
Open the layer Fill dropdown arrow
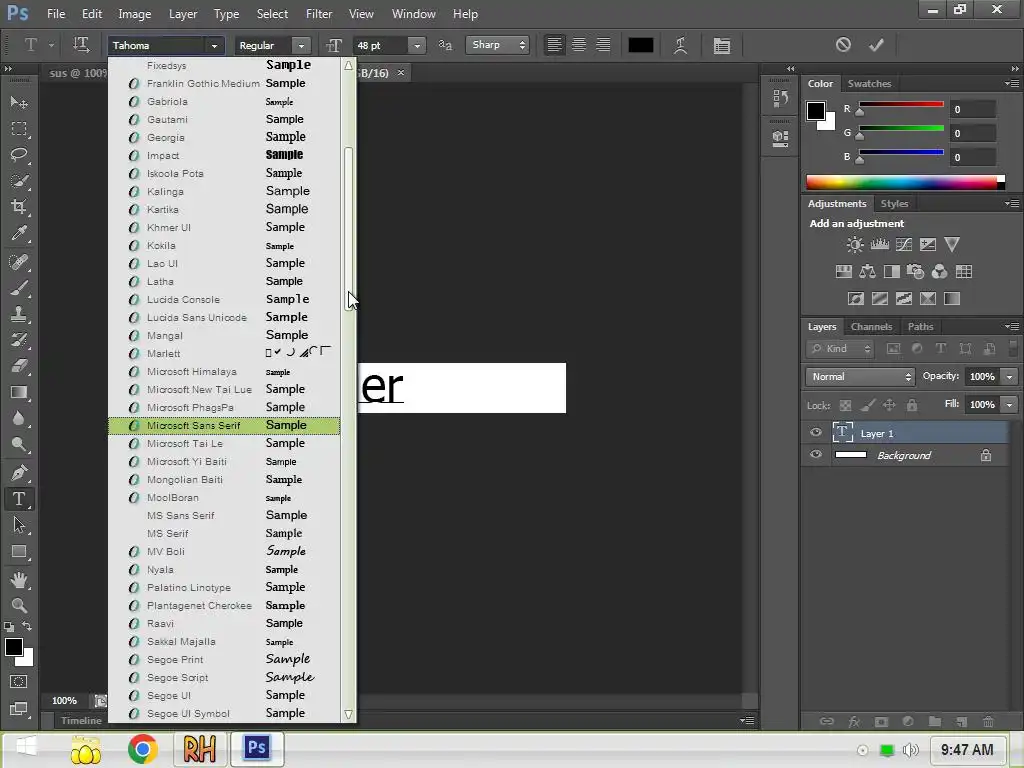click(x=1010, y=405)
